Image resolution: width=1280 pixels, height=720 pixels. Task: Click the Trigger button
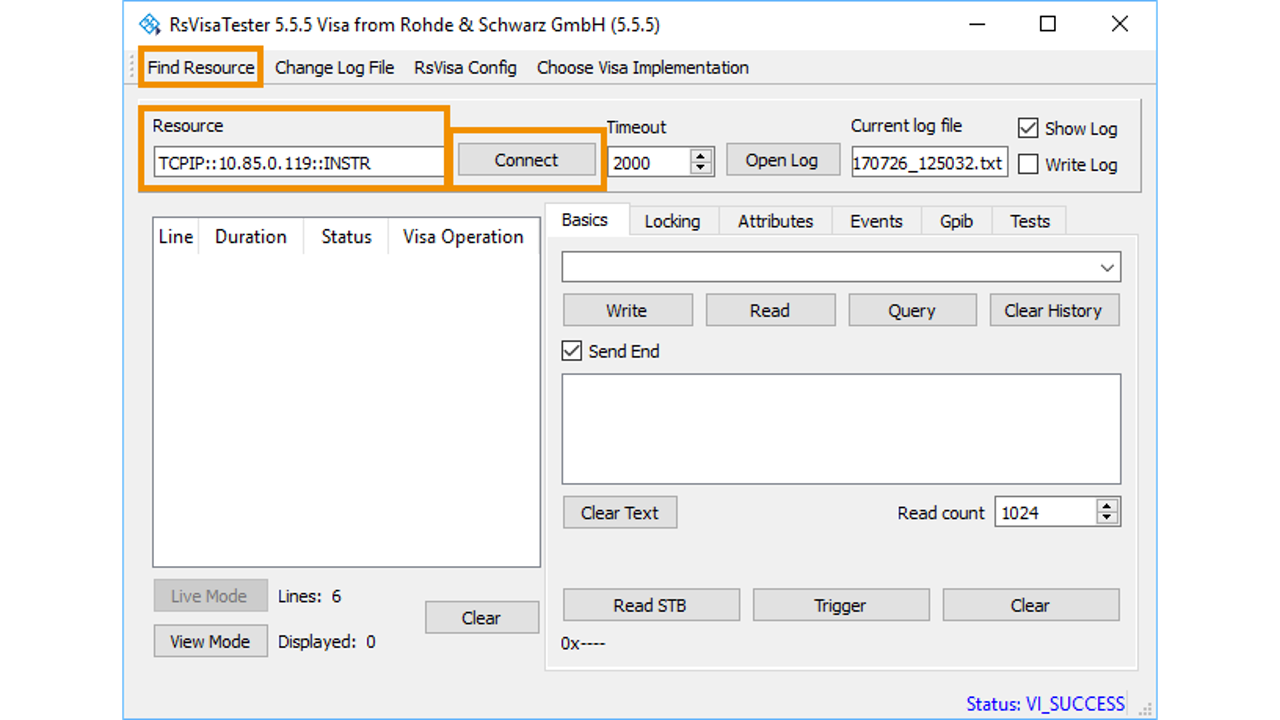841,605
